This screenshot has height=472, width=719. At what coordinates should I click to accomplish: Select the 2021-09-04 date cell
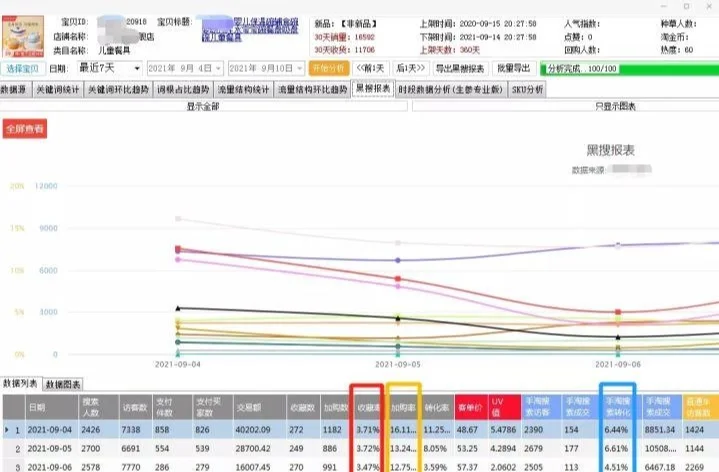click(x=51, y=430)
